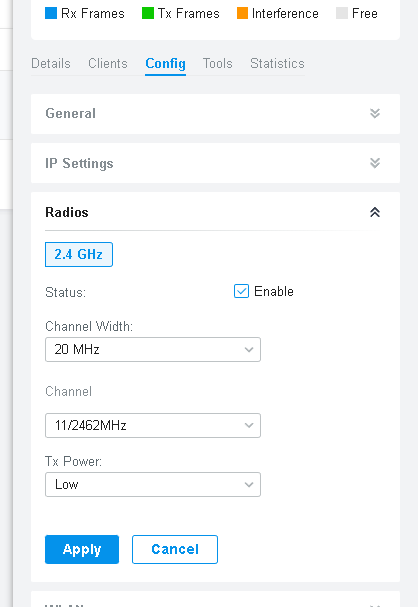Open the Channel 11/2462MHz dropdown
The width and height of the screenshot is (418, 607).
click(x=153, y=425)
